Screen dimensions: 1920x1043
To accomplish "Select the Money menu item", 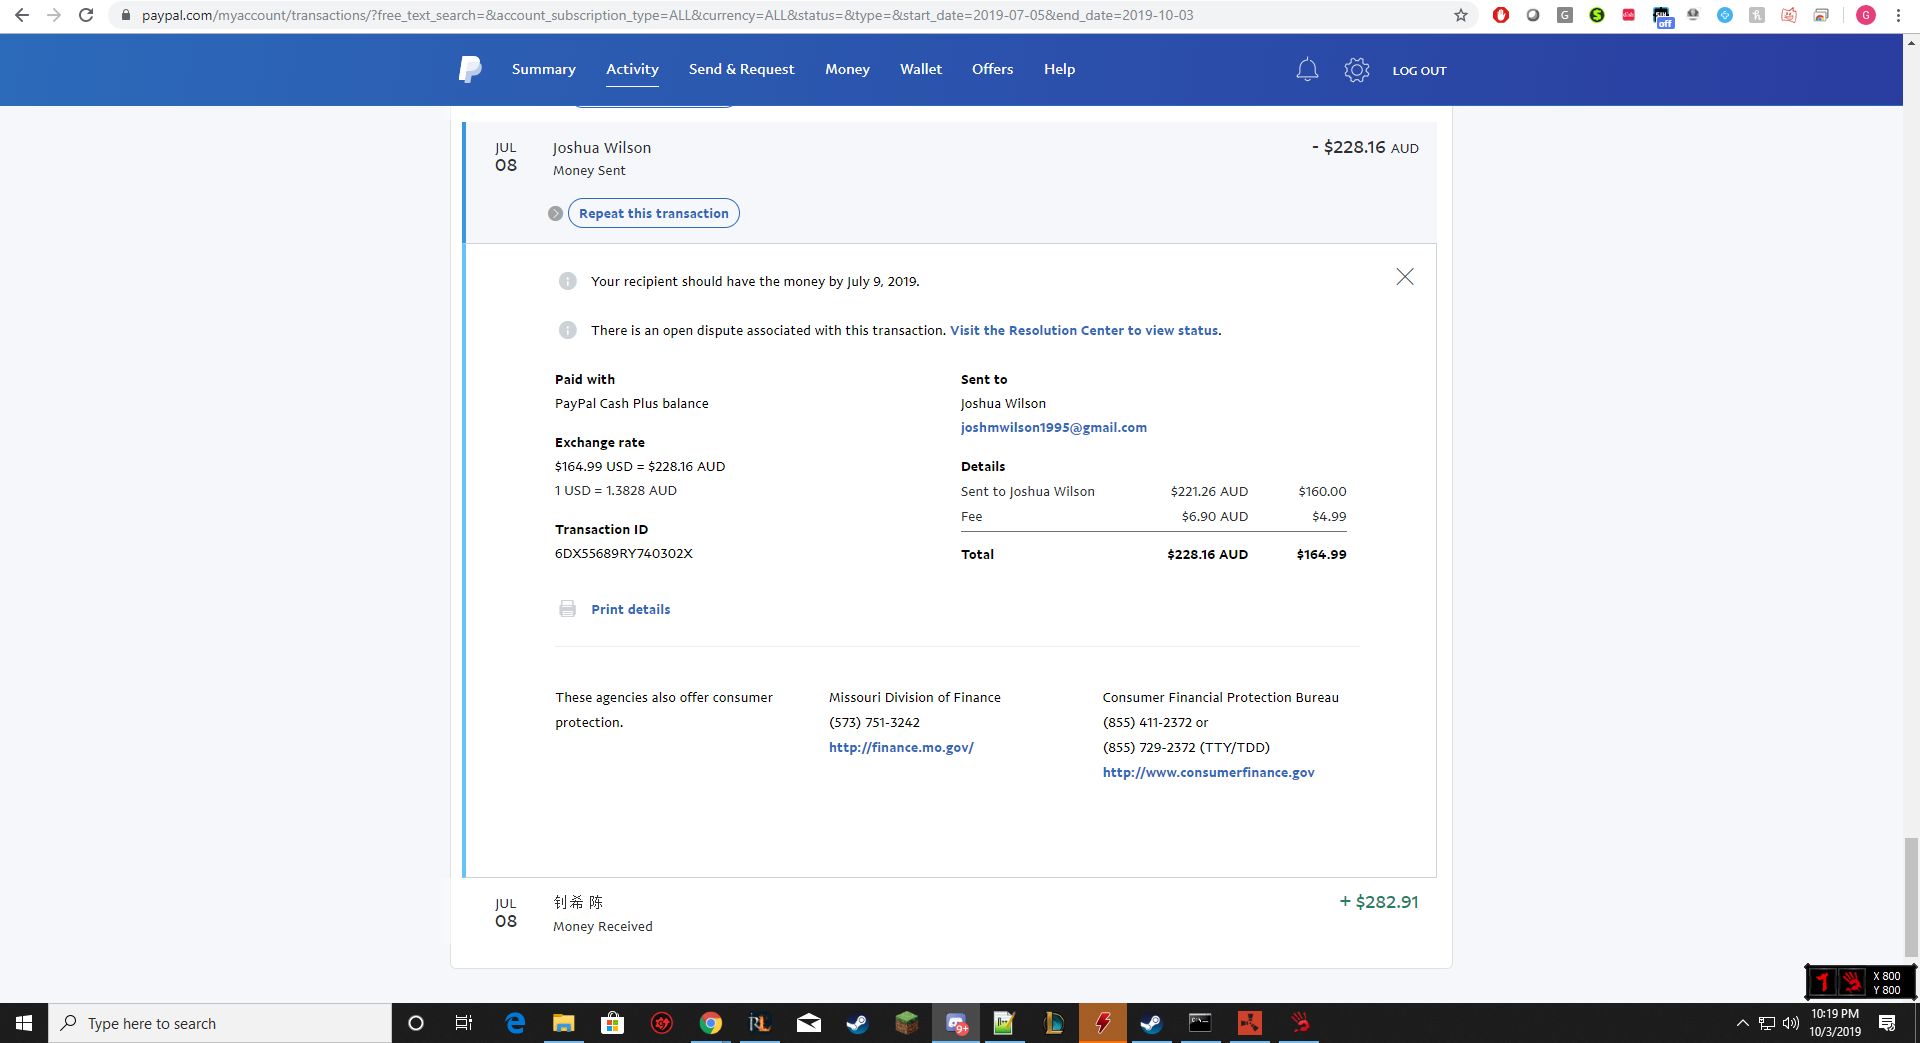I will (847, 69).
